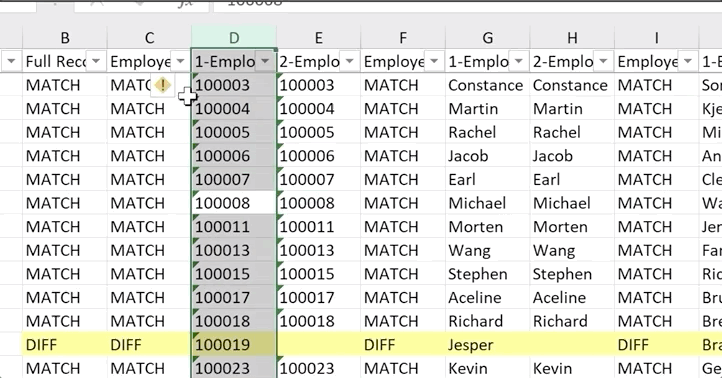This screenshot has width=722, height=378.
Task: Expand the filter arrow in column E
Action: 349,61
